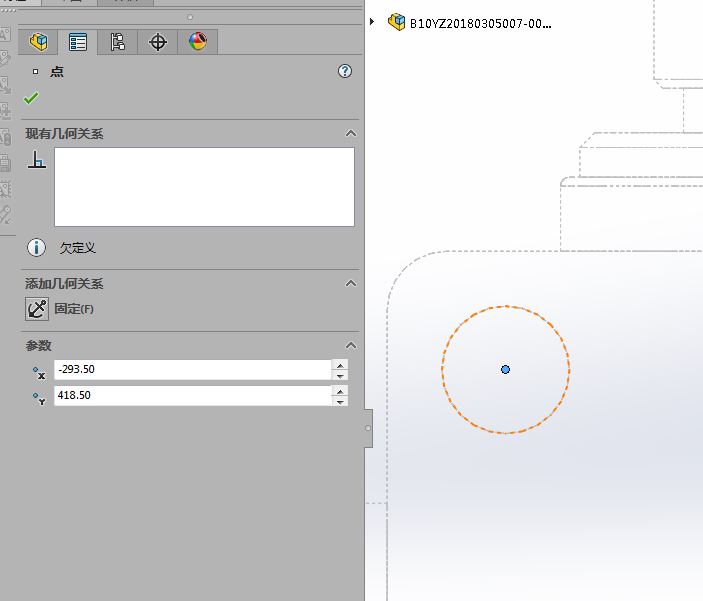703x601 pixels.
Task: Click the green checkmark to confirm point
Action: pyautogui.click(x=32, y=98)
